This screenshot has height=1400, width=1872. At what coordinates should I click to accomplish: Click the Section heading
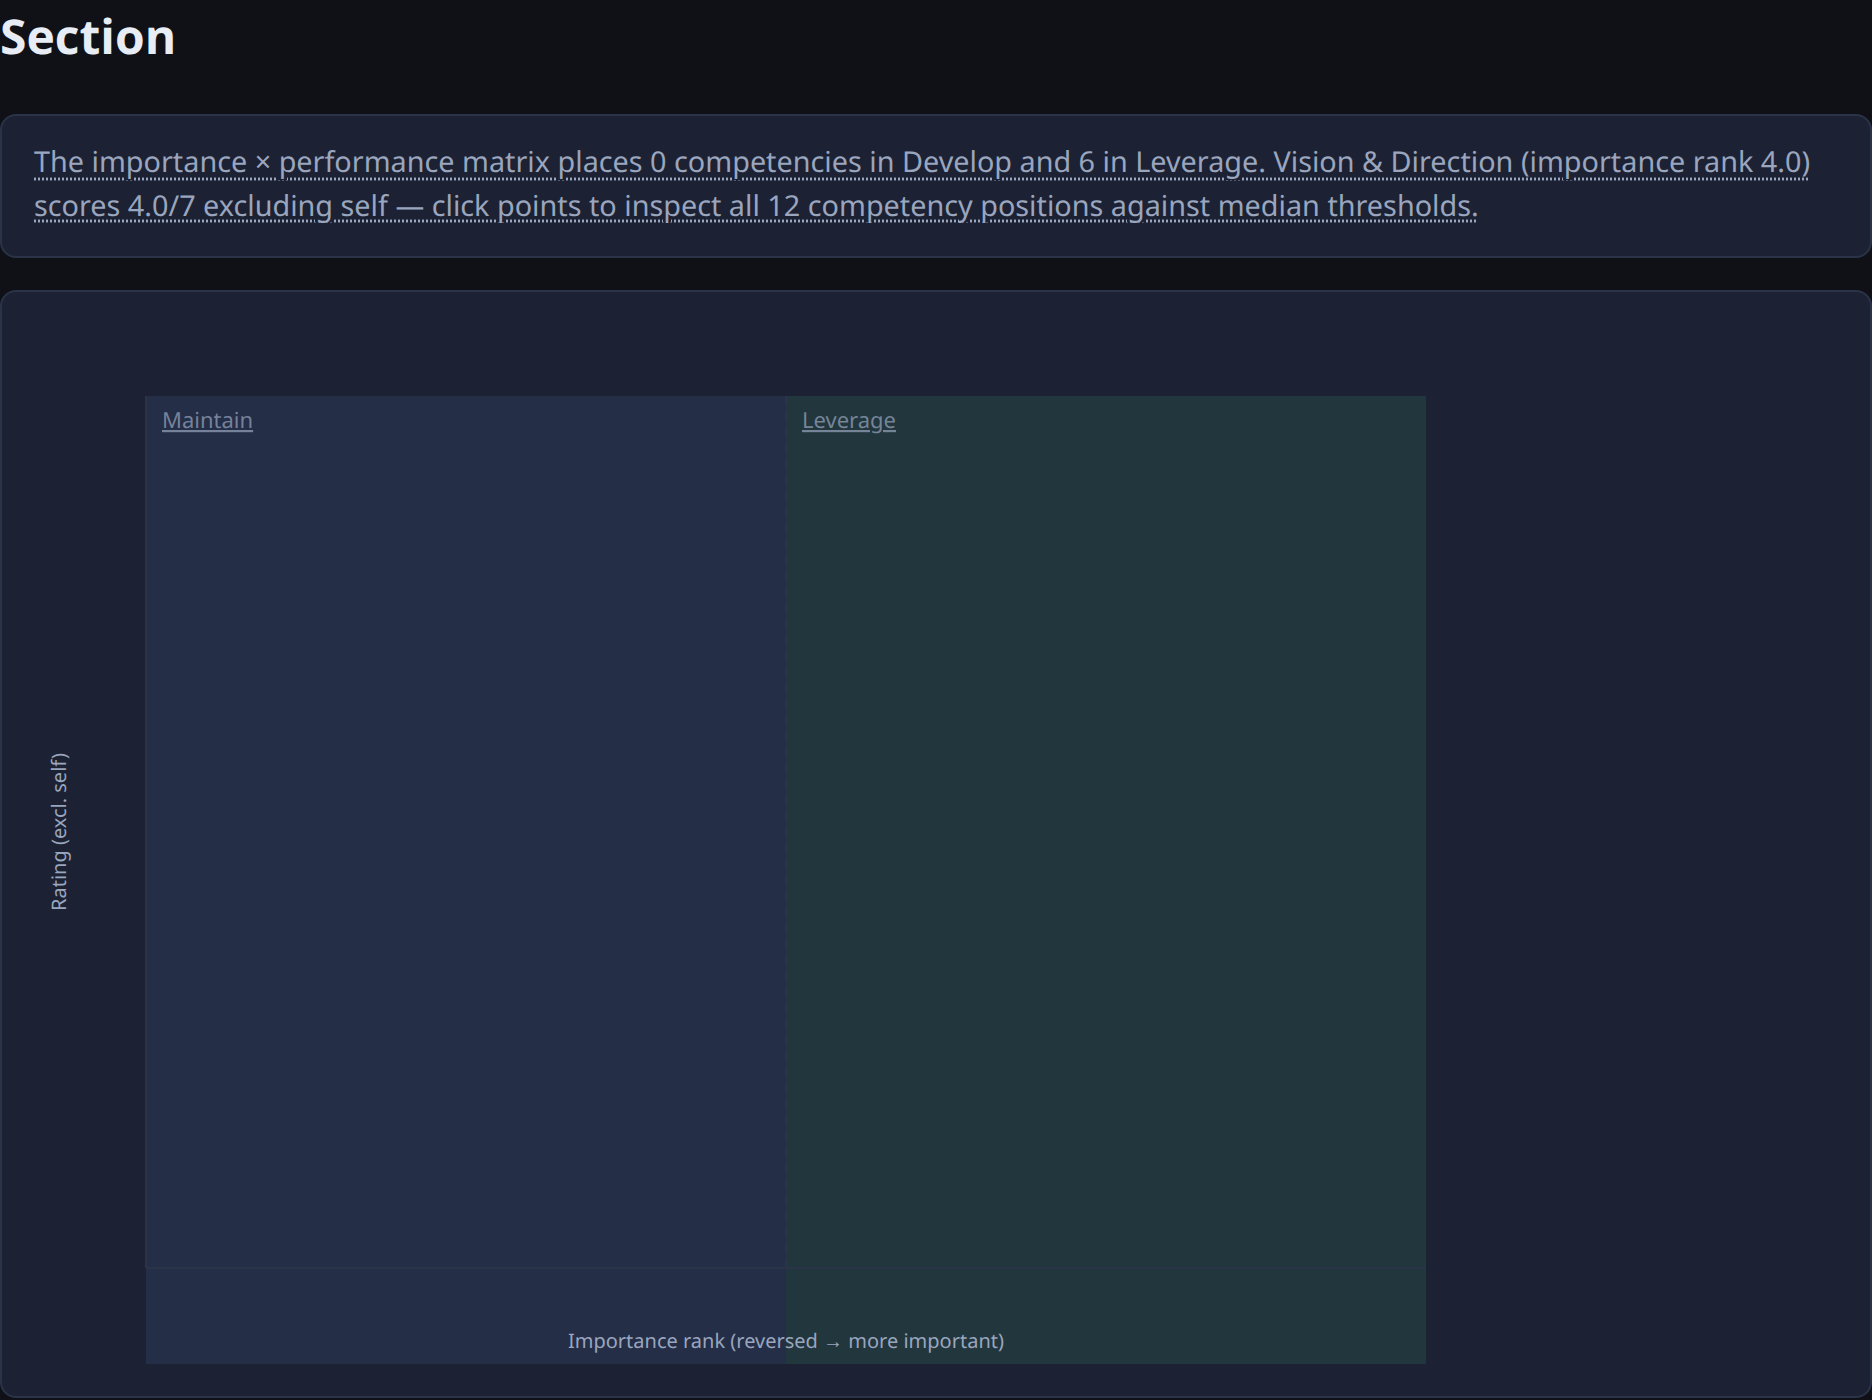88,37
